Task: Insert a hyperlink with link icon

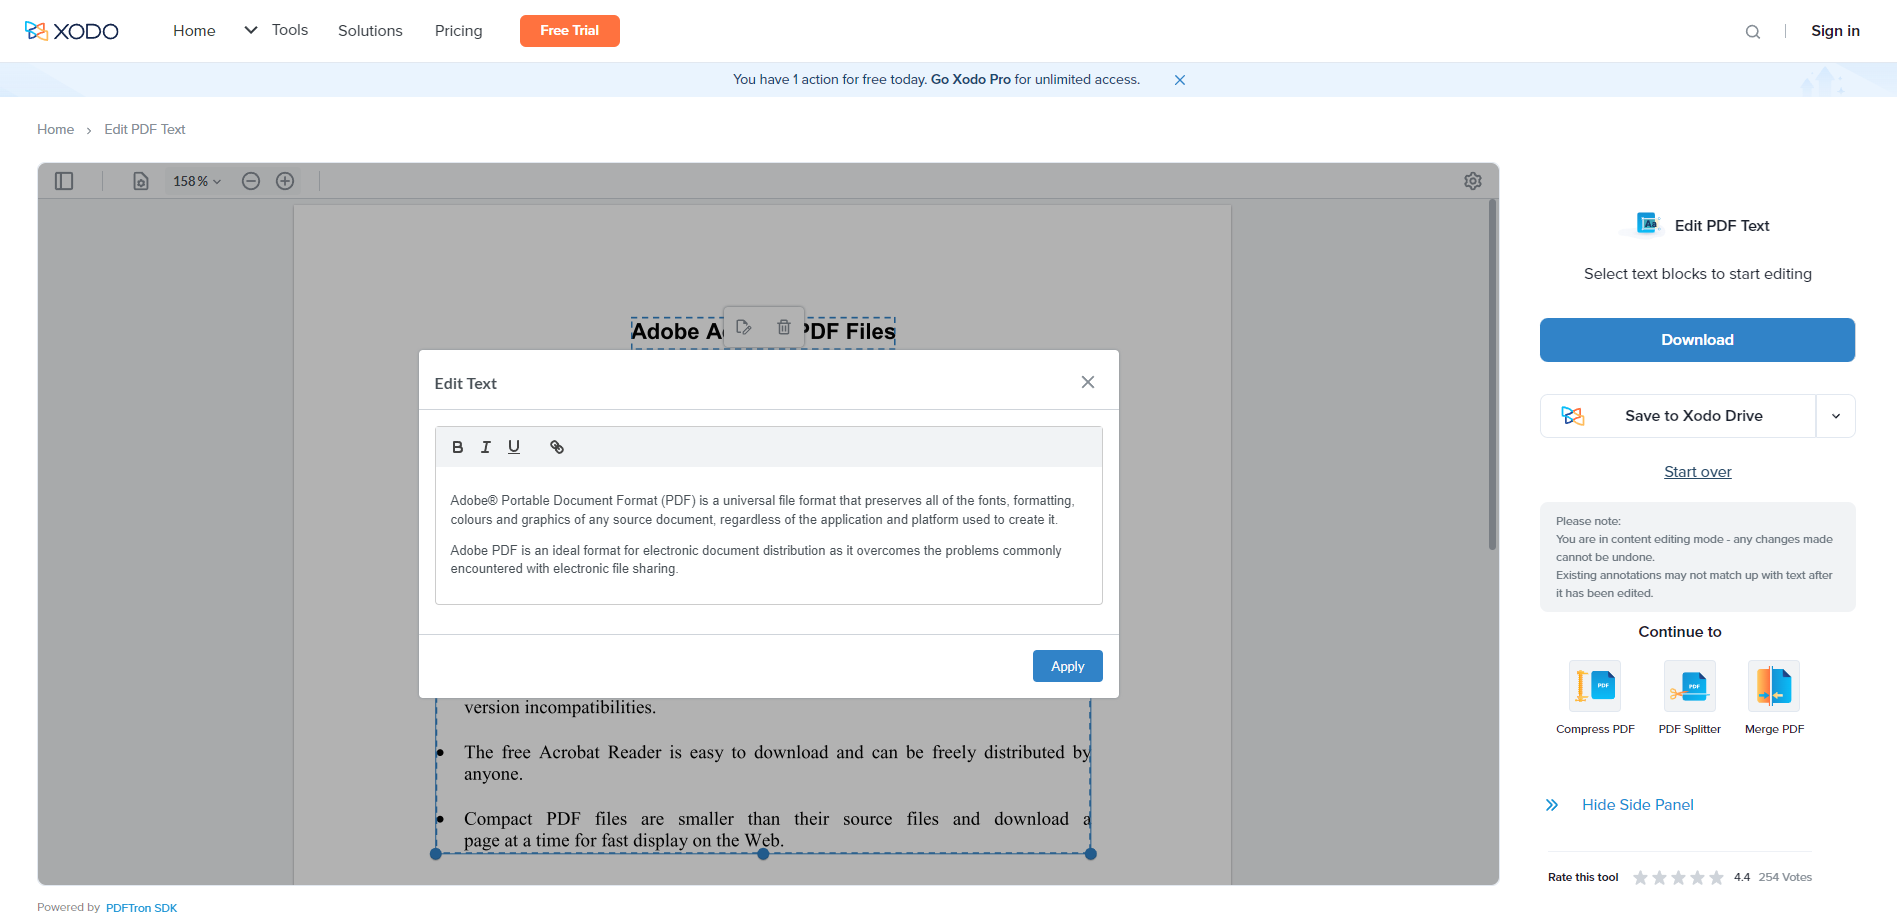Action: click(557, 447)
